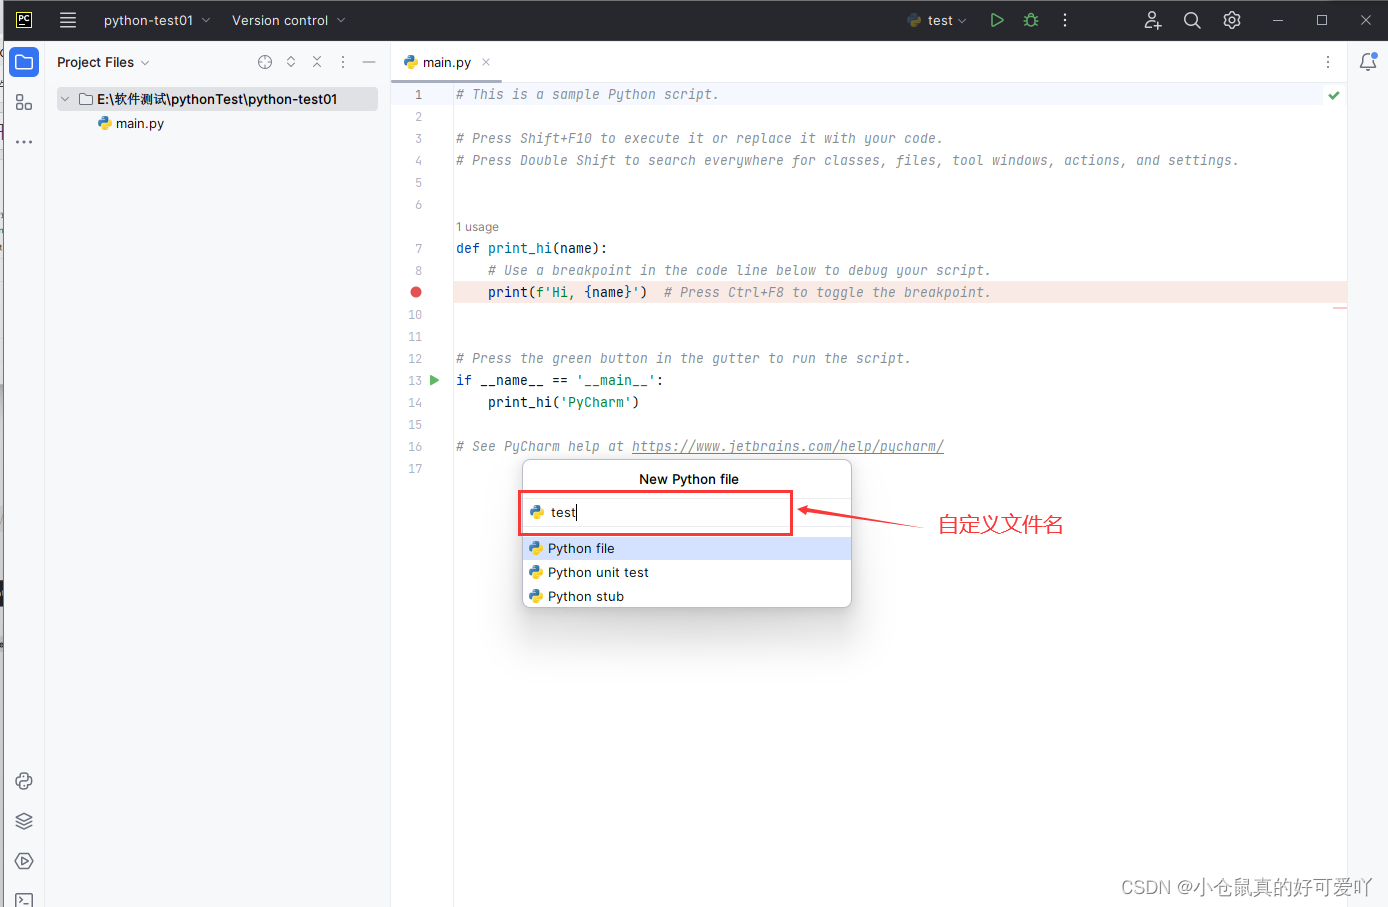This screenshot has width=1388, height=907.
Task: Hide the Project panel
Action: tap(369, 62)
